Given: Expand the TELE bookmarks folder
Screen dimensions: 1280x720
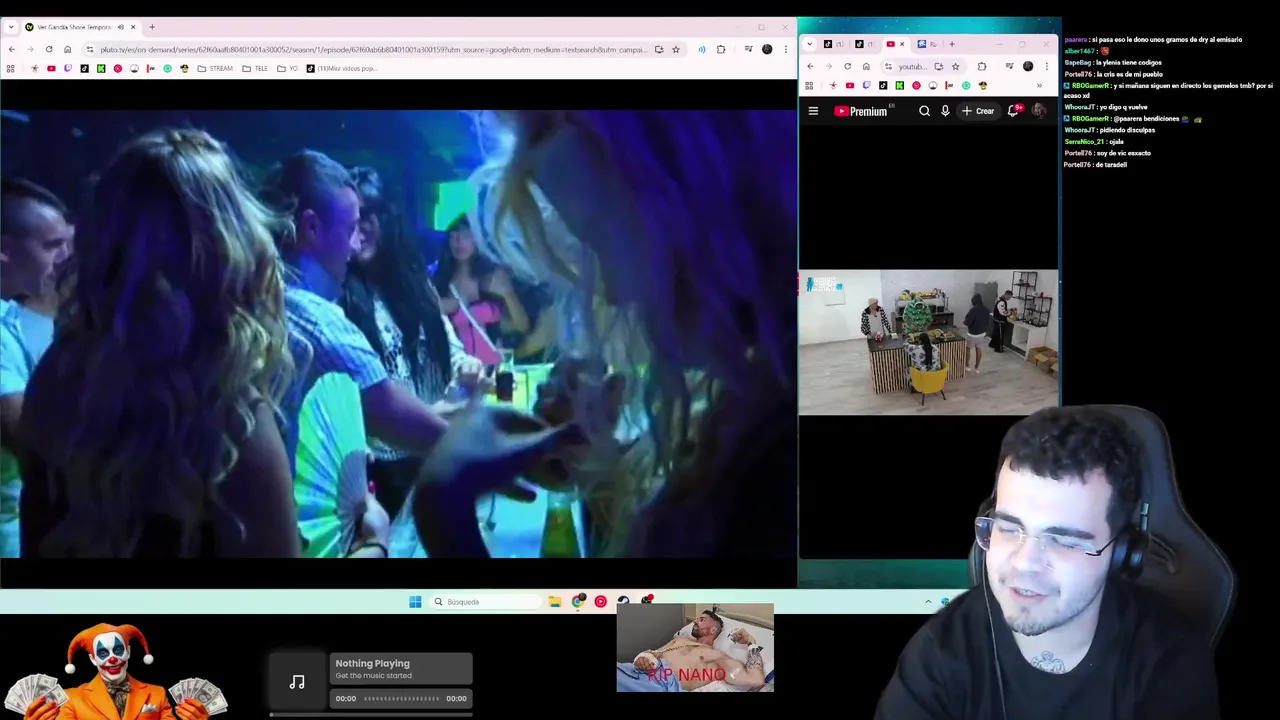Looking at the screenshot, I should coord(255,68).
